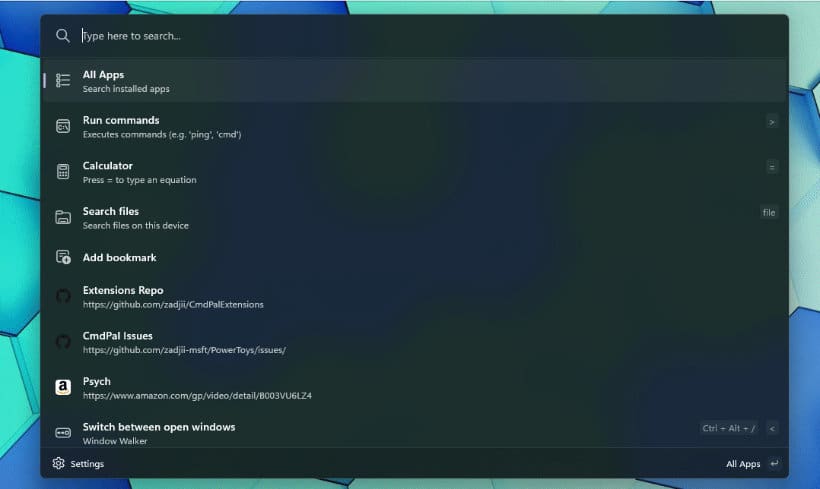
Task: Click the 'file' alias tag
Action: pyautogui.click(x=769, y=212)
